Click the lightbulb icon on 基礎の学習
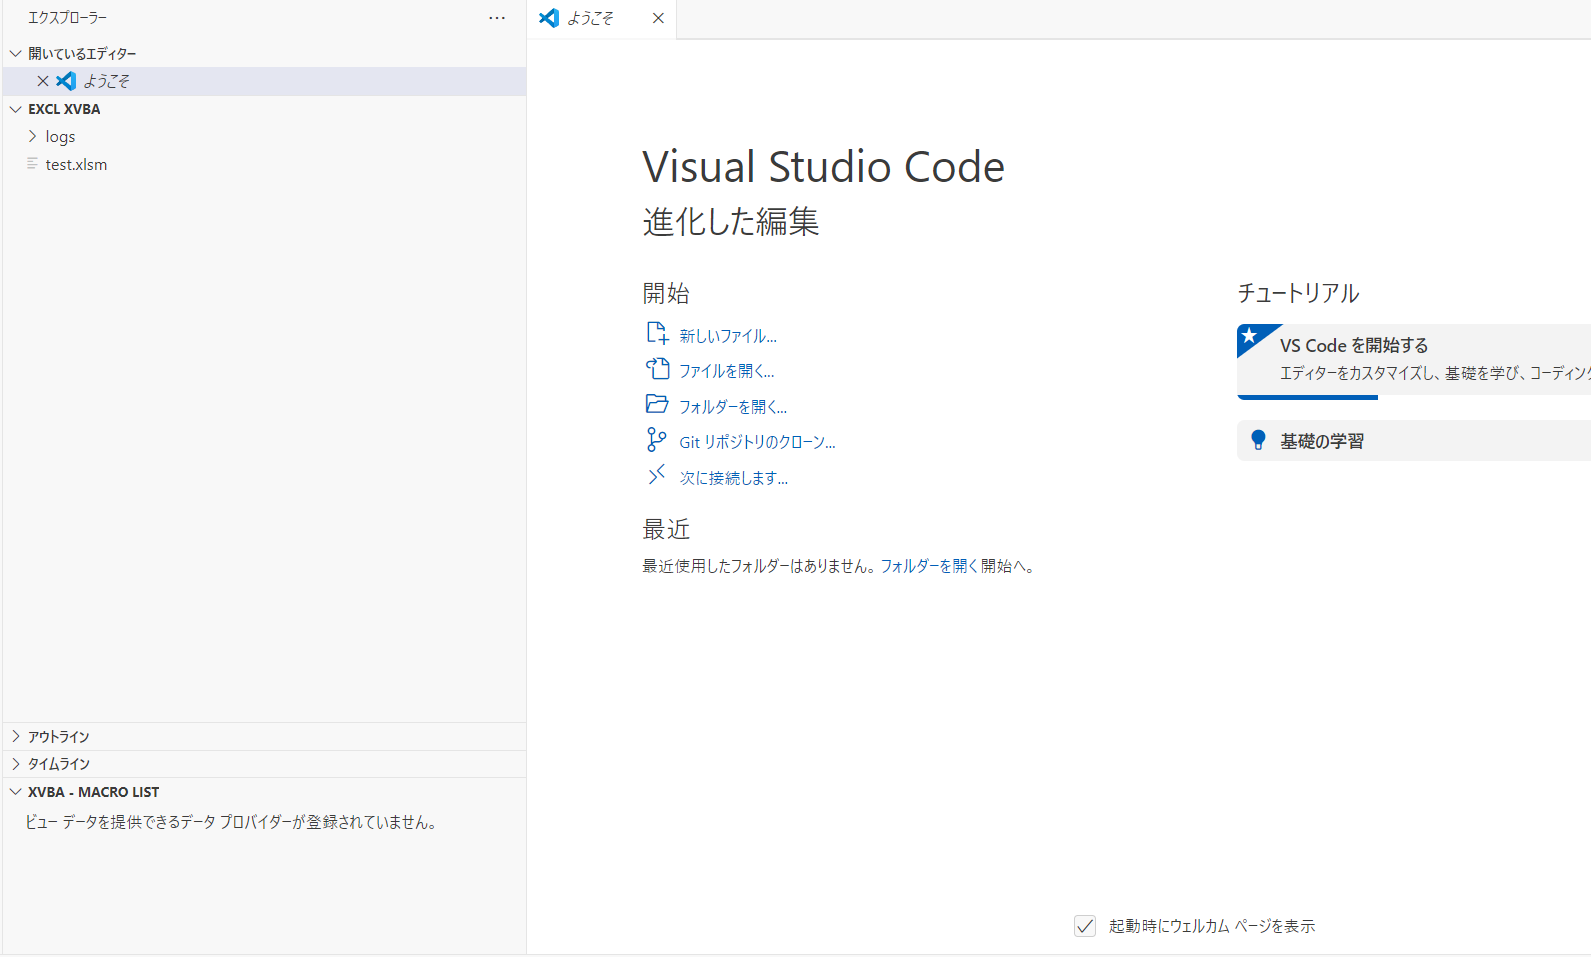Viewport: 1591px width, 957px height. click(1258, 440)
